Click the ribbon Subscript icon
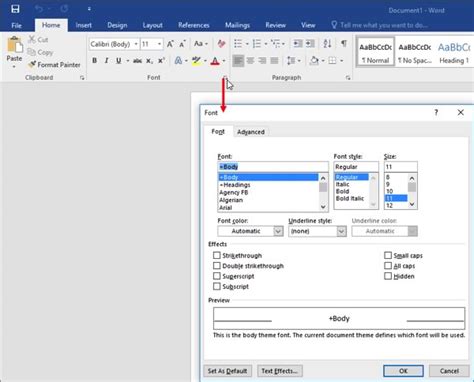 (x=150, y=61)
